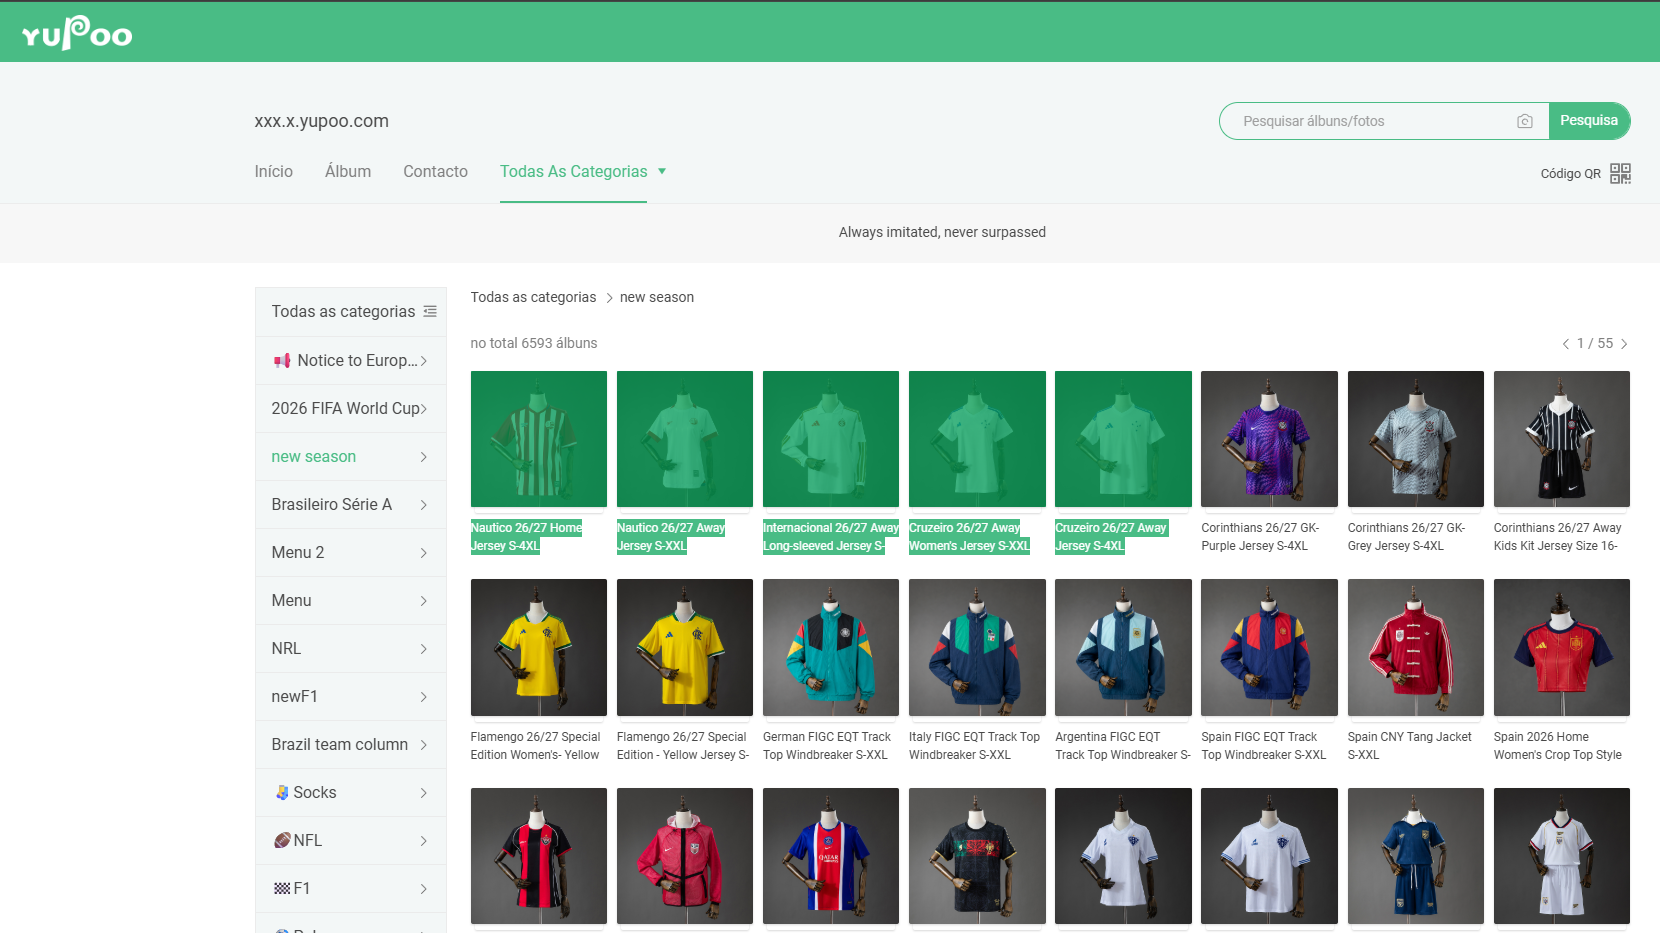
Task: Open Notice to Europ... megaphone category
Action: [350, 360]
